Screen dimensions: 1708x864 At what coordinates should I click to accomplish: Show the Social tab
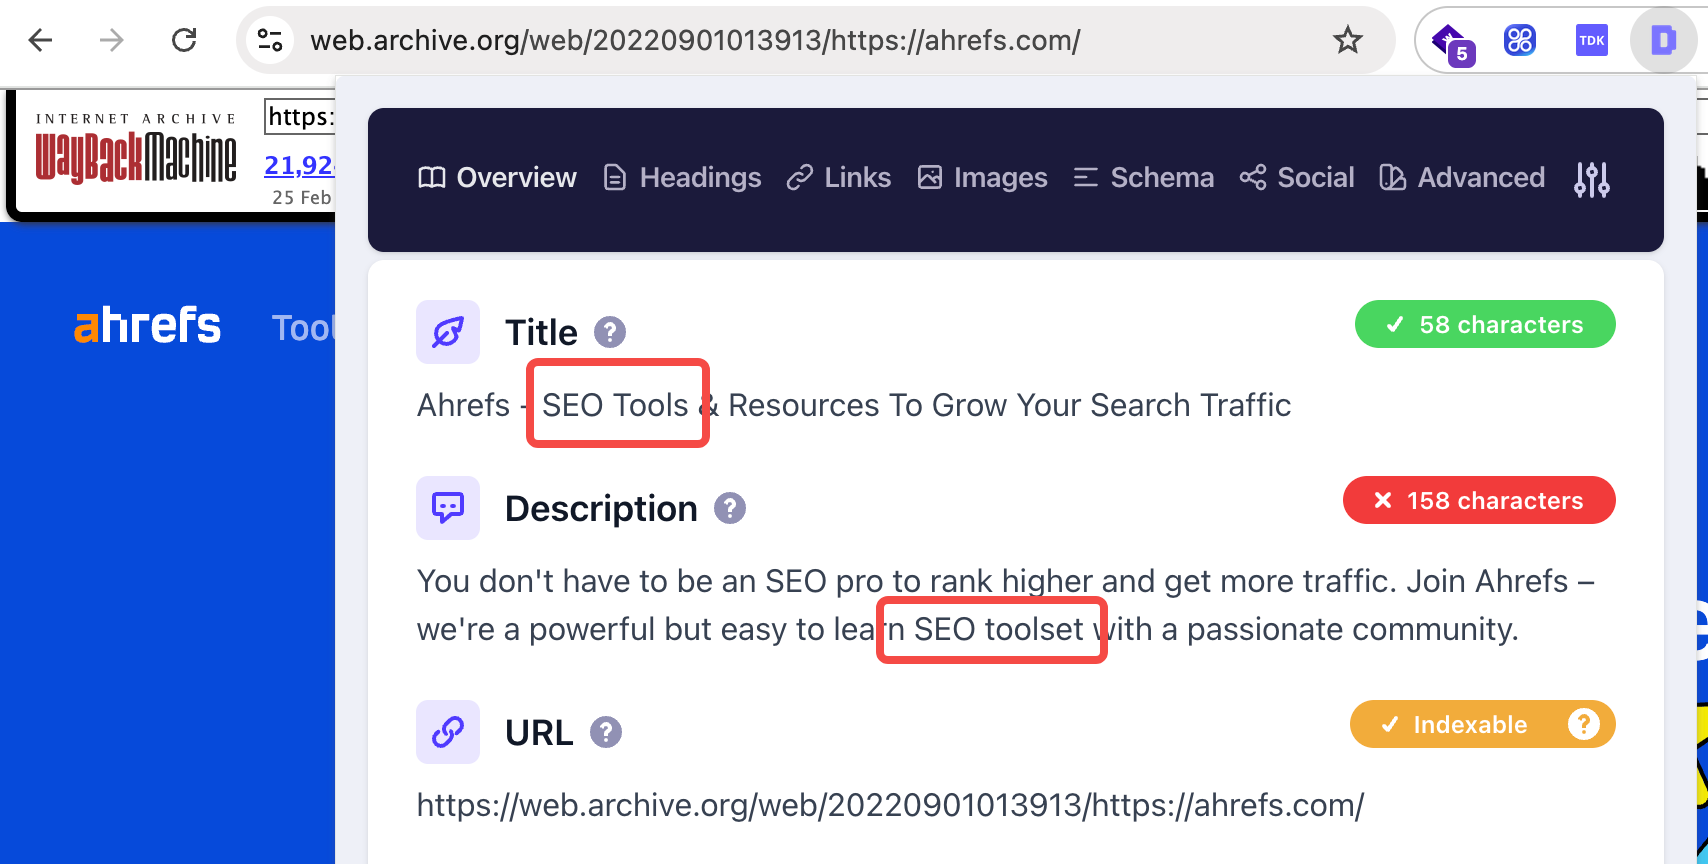point(1297,178)
